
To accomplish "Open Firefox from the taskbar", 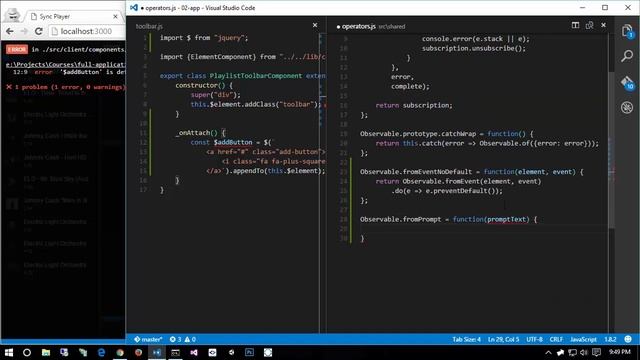I will (x=138, y=352).
